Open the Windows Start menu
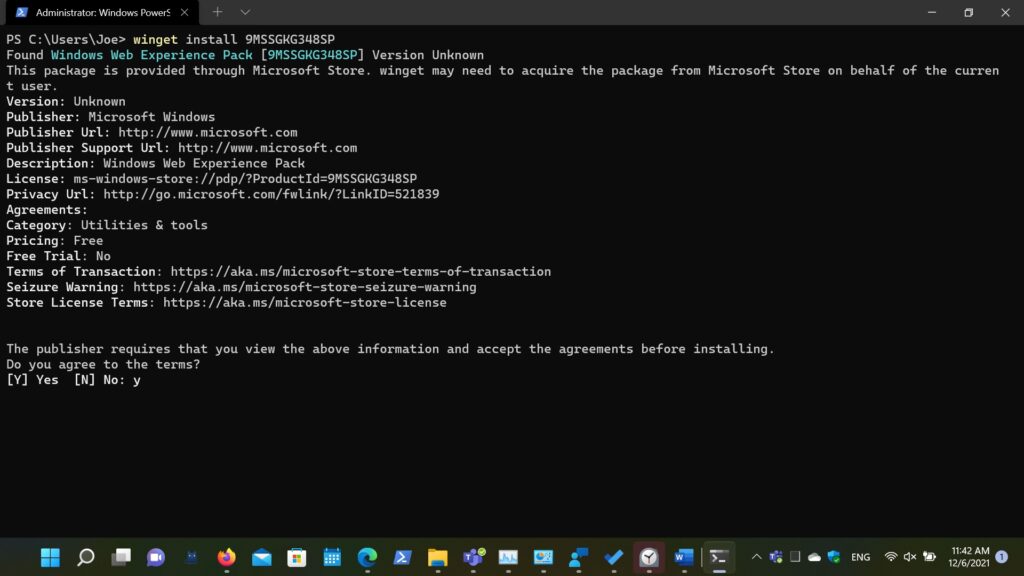 (x=50, y=557)
